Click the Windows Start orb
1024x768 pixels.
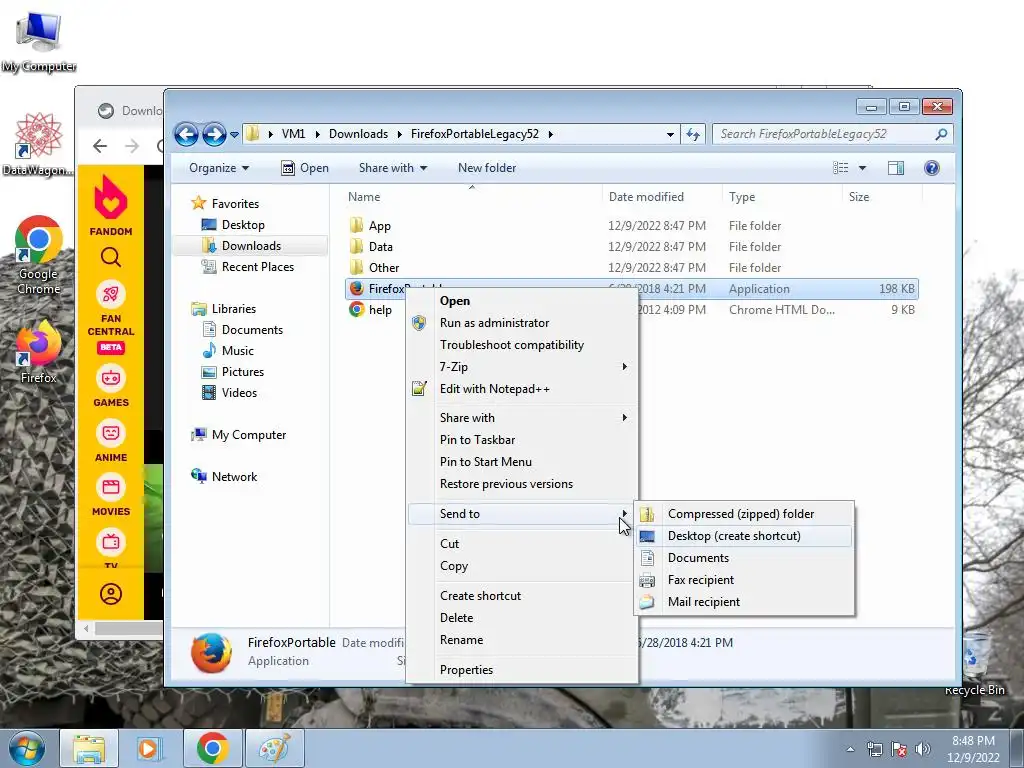pos(27,748)
